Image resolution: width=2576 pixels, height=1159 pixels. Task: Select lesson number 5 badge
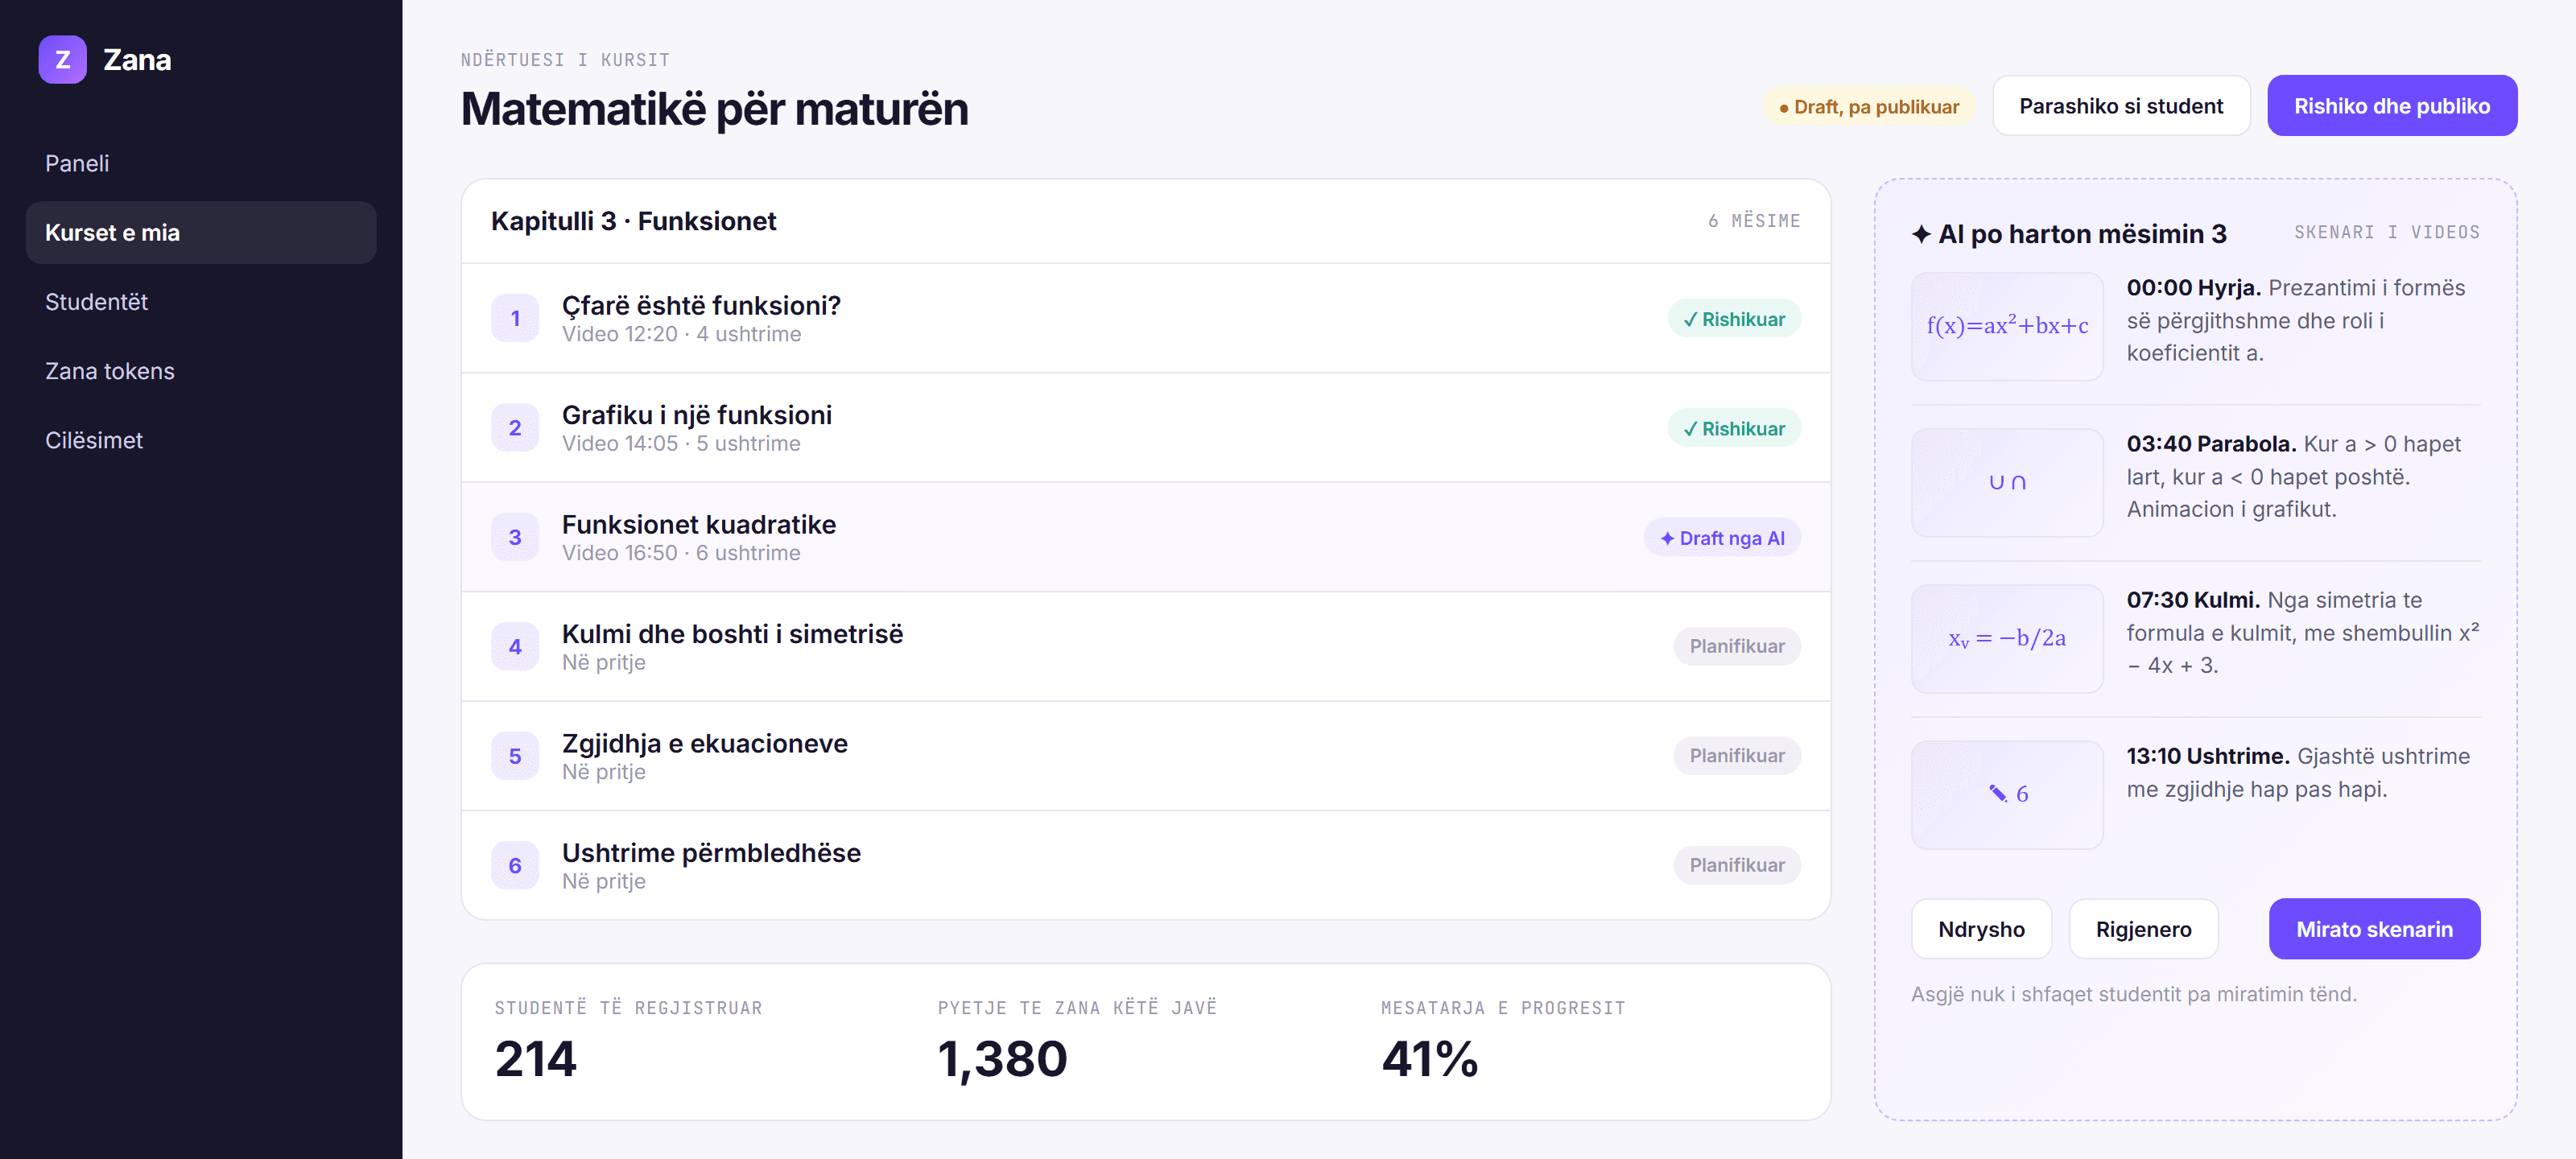click(x=515, y=756)
